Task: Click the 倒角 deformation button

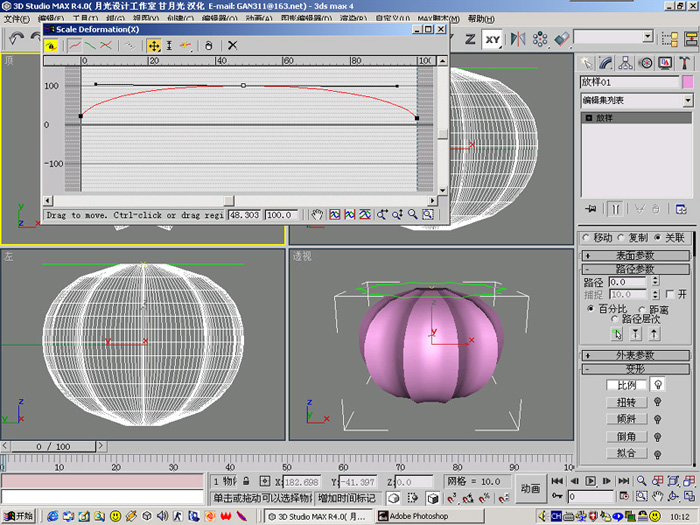Action: pos(626,437)
